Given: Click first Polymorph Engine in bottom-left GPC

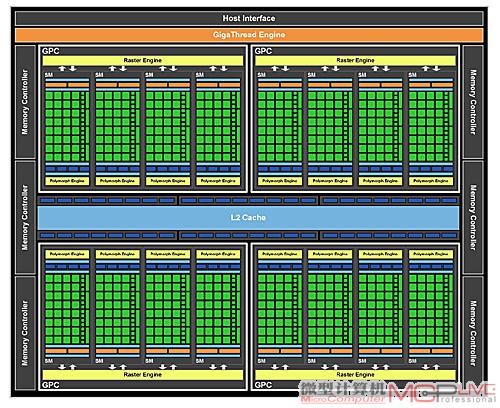Looking at the screenshot, I should pyautogui.click(x=67, y=254).
